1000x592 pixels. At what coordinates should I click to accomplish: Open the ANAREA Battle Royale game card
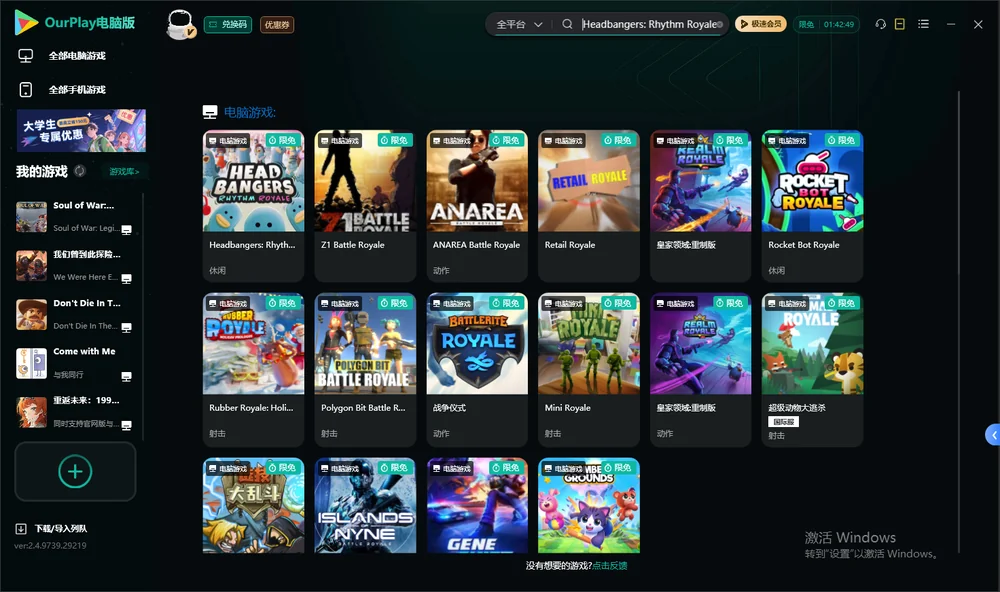(x=477, y=206)
